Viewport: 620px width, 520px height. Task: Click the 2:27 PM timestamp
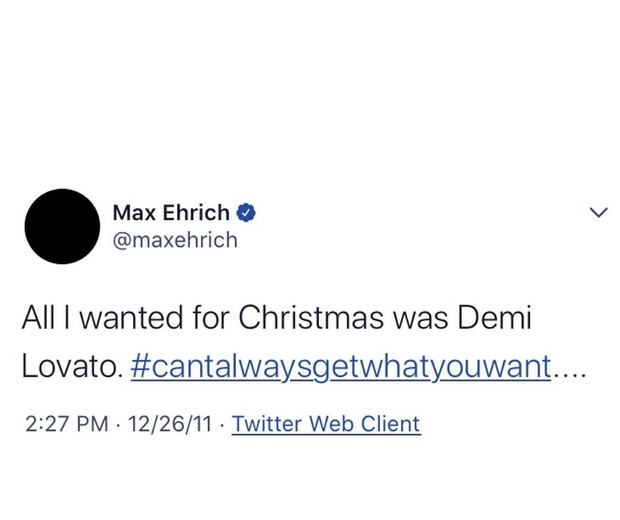point(65,423)
